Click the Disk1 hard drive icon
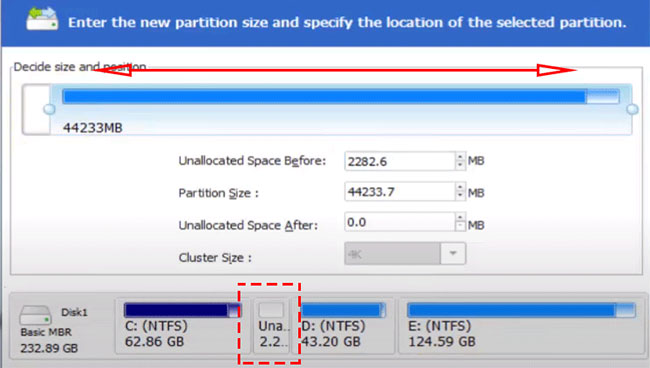Screen dimensions: 650x368 pos(36,315)
